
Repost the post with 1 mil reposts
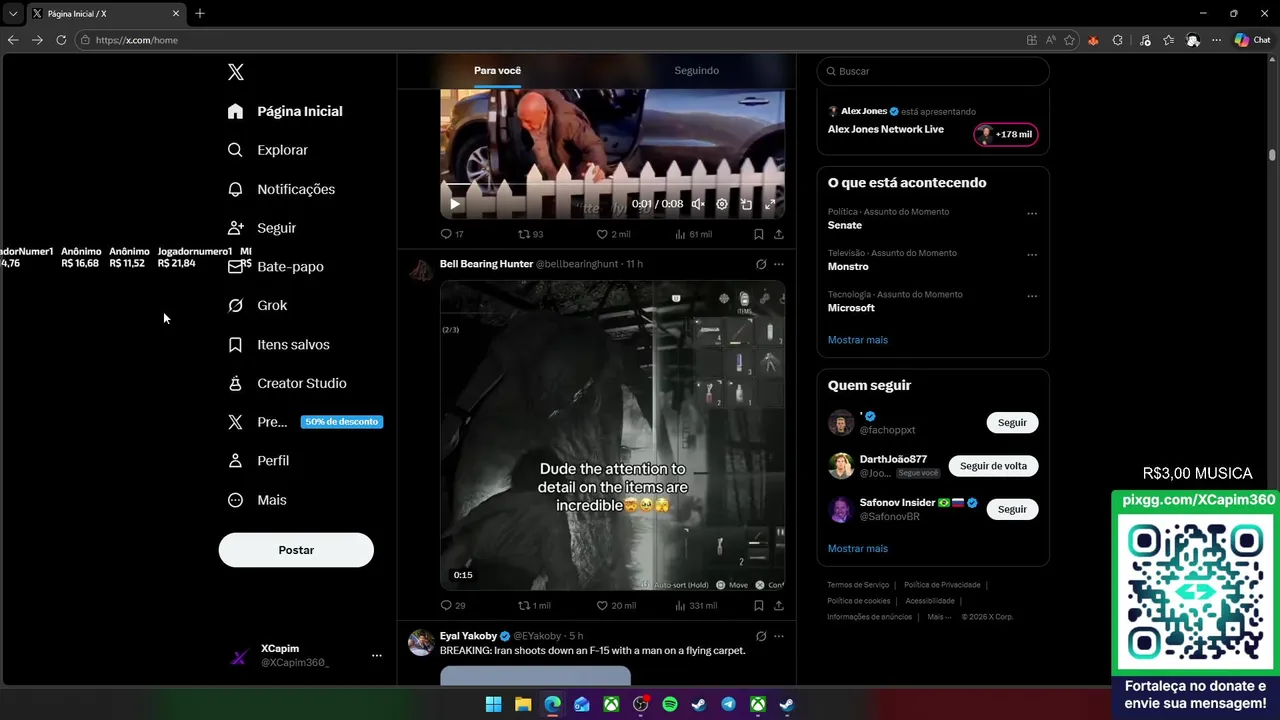pos(534,605)
